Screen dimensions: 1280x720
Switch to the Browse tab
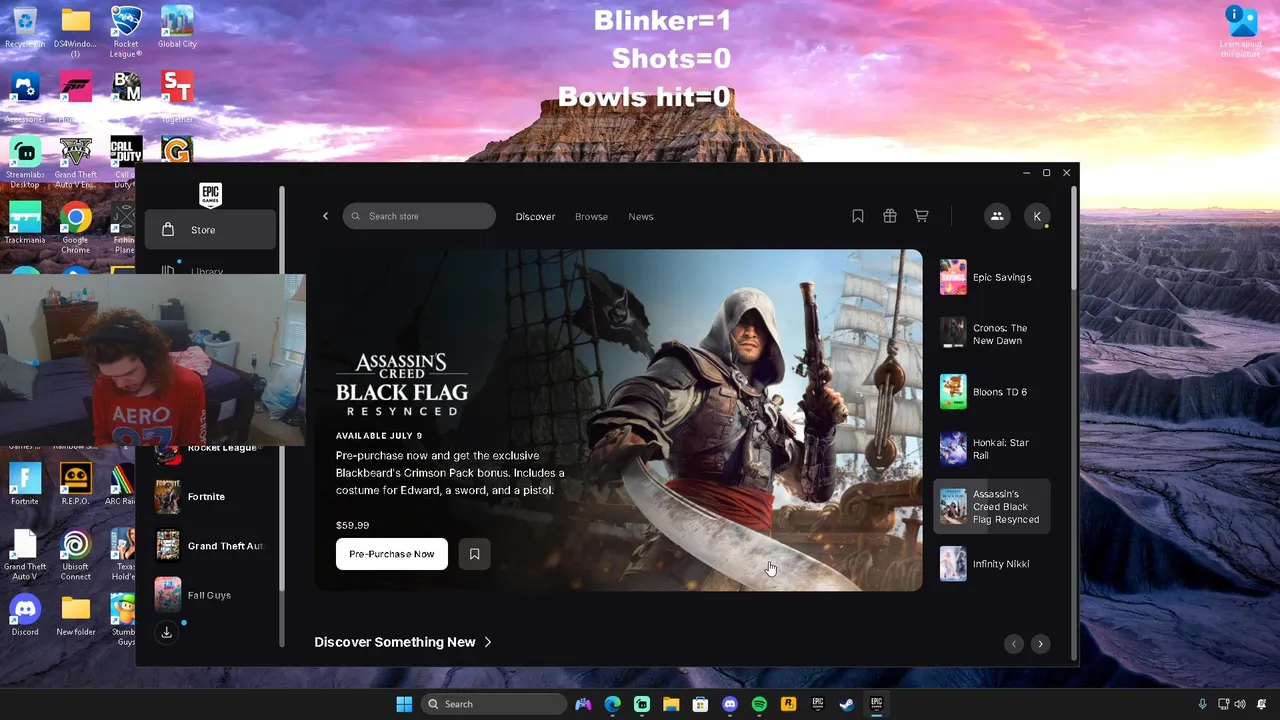591,216
